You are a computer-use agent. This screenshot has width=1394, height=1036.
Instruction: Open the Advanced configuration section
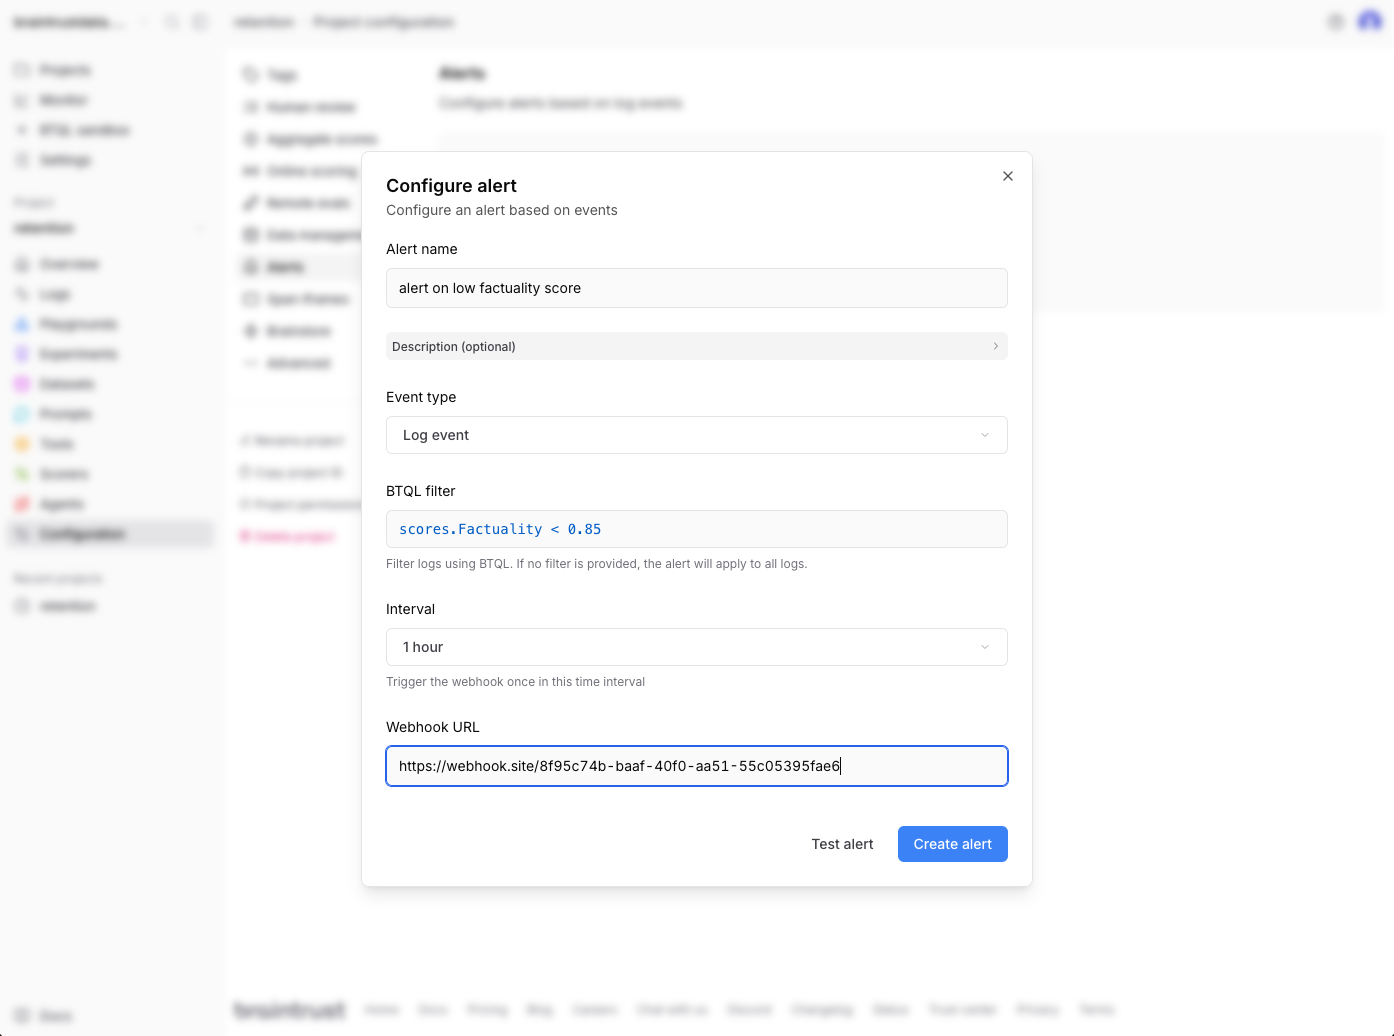pyautogui.click(x=298, y=363)
